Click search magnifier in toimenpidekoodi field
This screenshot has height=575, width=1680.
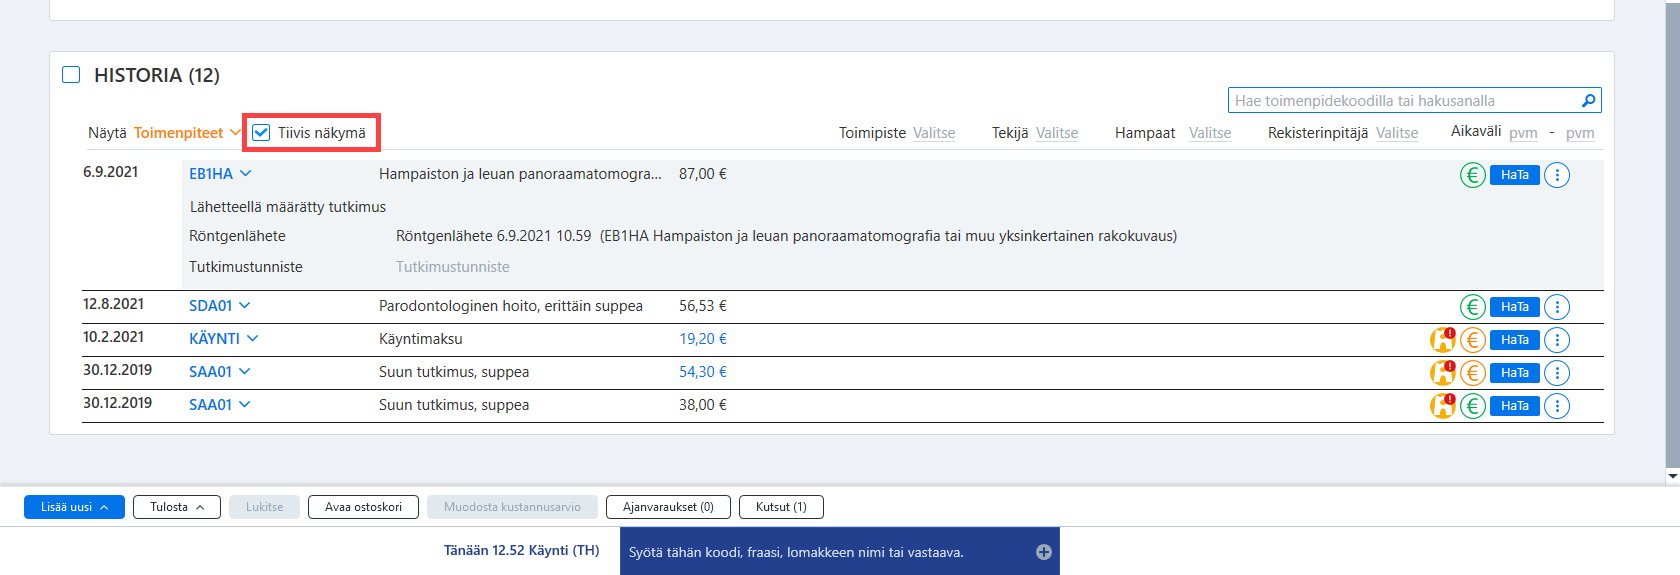[x=1588, y=101]
